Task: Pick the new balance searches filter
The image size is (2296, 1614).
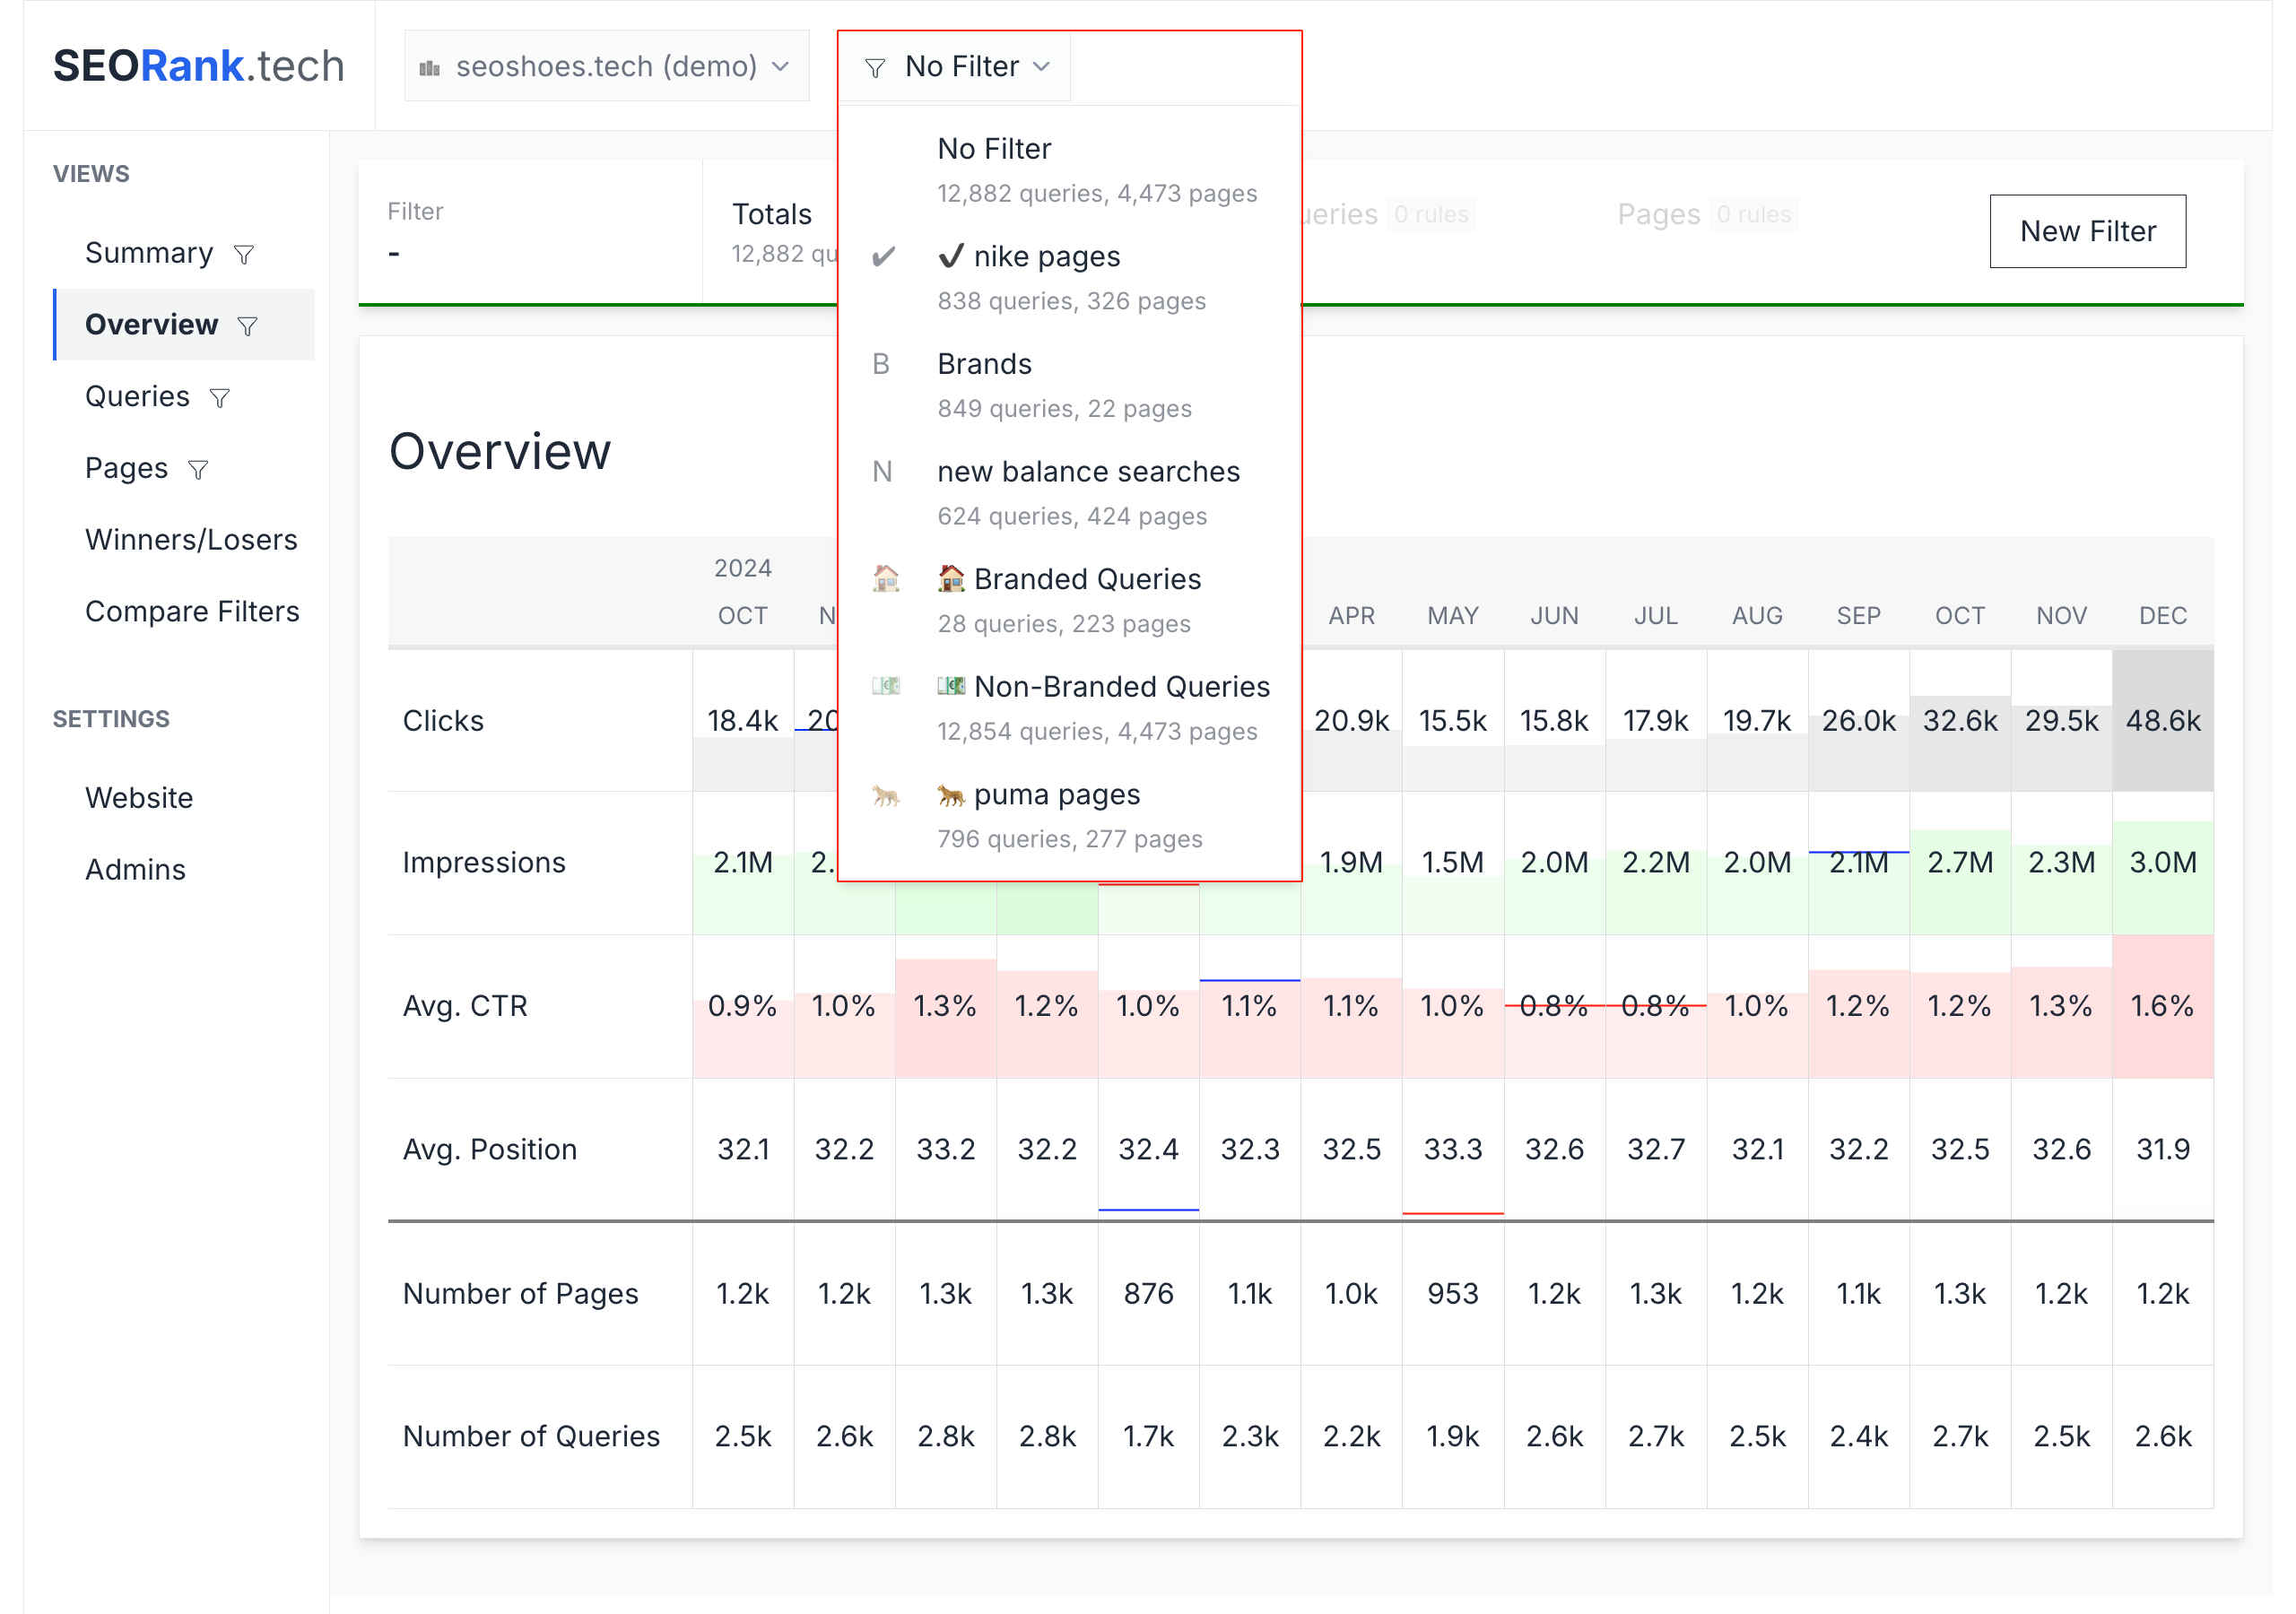Action: pos(1087,472)
